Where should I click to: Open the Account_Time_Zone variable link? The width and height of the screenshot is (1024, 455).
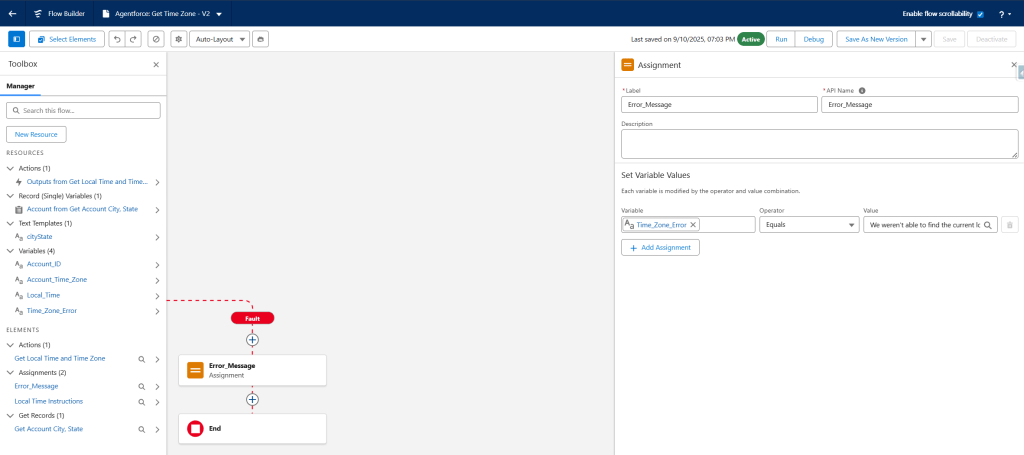[x=57, y=280]
